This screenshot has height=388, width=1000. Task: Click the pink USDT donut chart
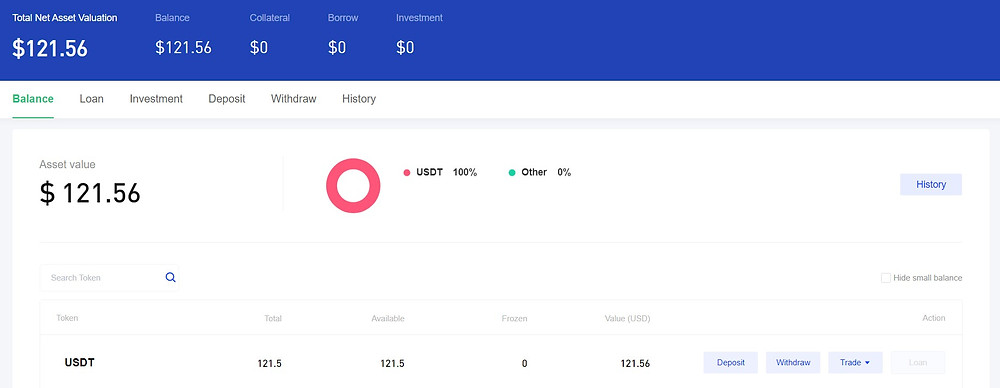pos(353,186)
